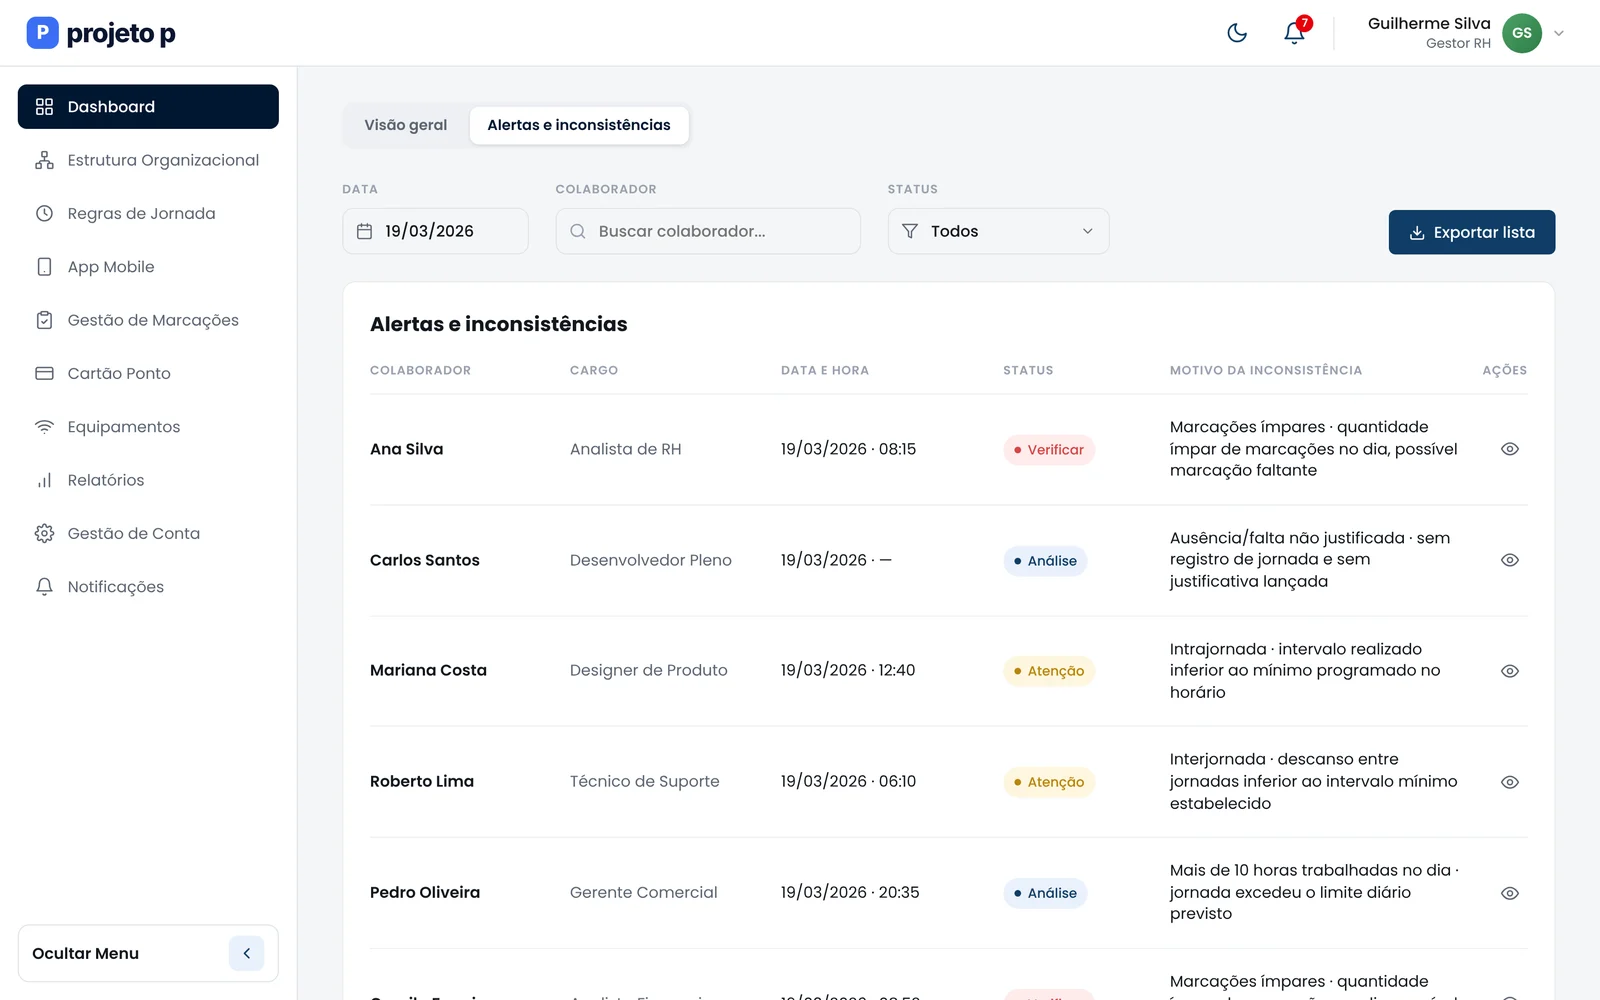The height and width of the screenshot is (1000, 1600).
Task: Open App Mobile section
Action: pyautogui.click(x=148, y=267)
